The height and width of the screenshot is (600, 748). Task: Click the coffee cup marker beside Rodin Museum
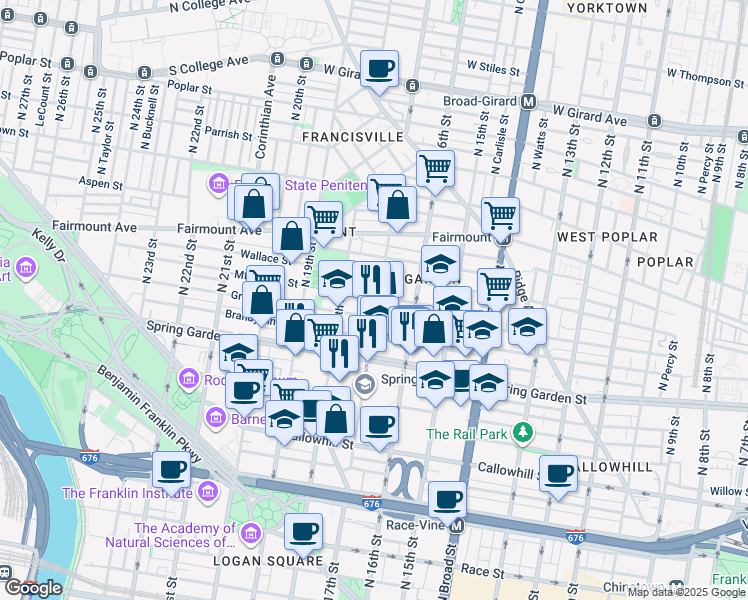click(244, 392)
